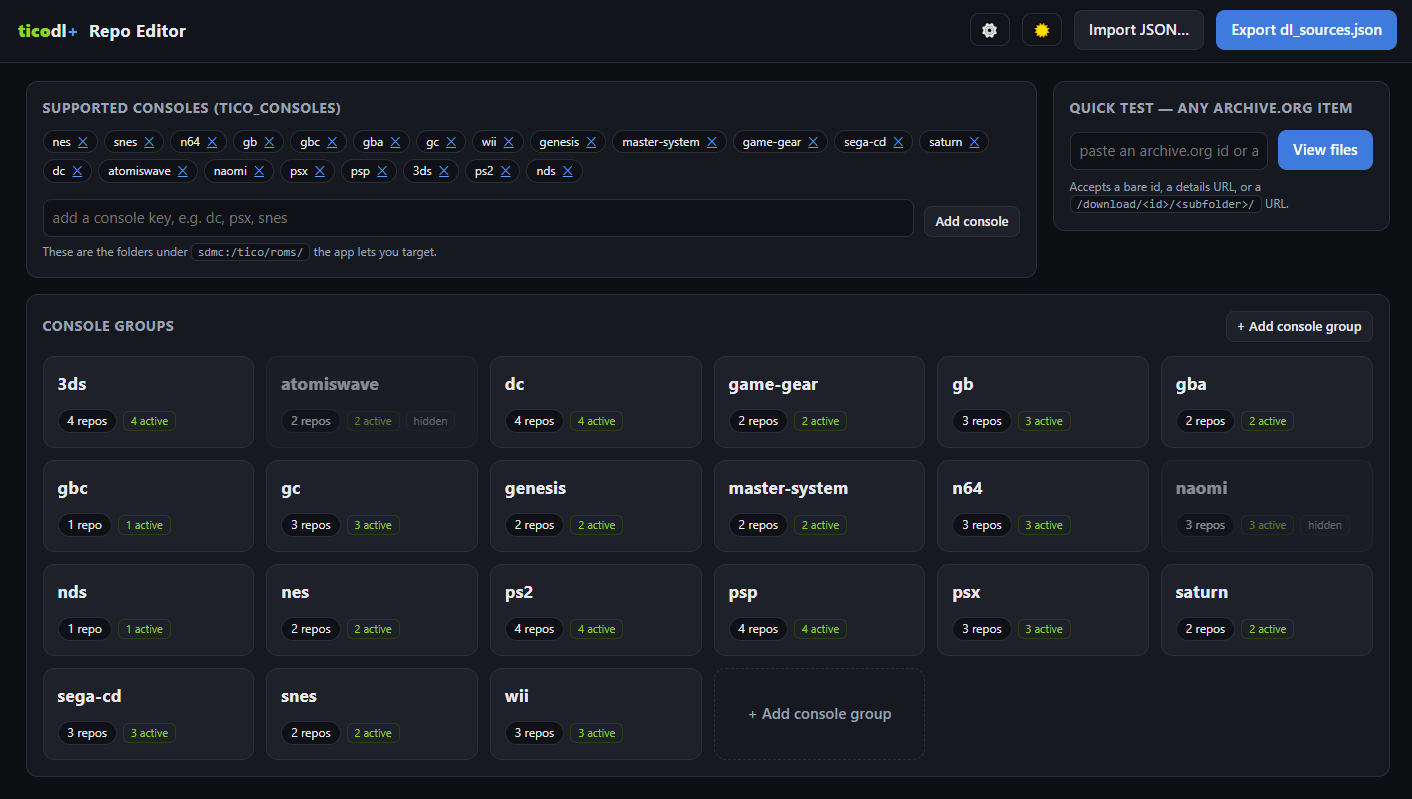Remove the nds console tag
The height and width of the screenshot is (799, 1412).
[567, 171]
